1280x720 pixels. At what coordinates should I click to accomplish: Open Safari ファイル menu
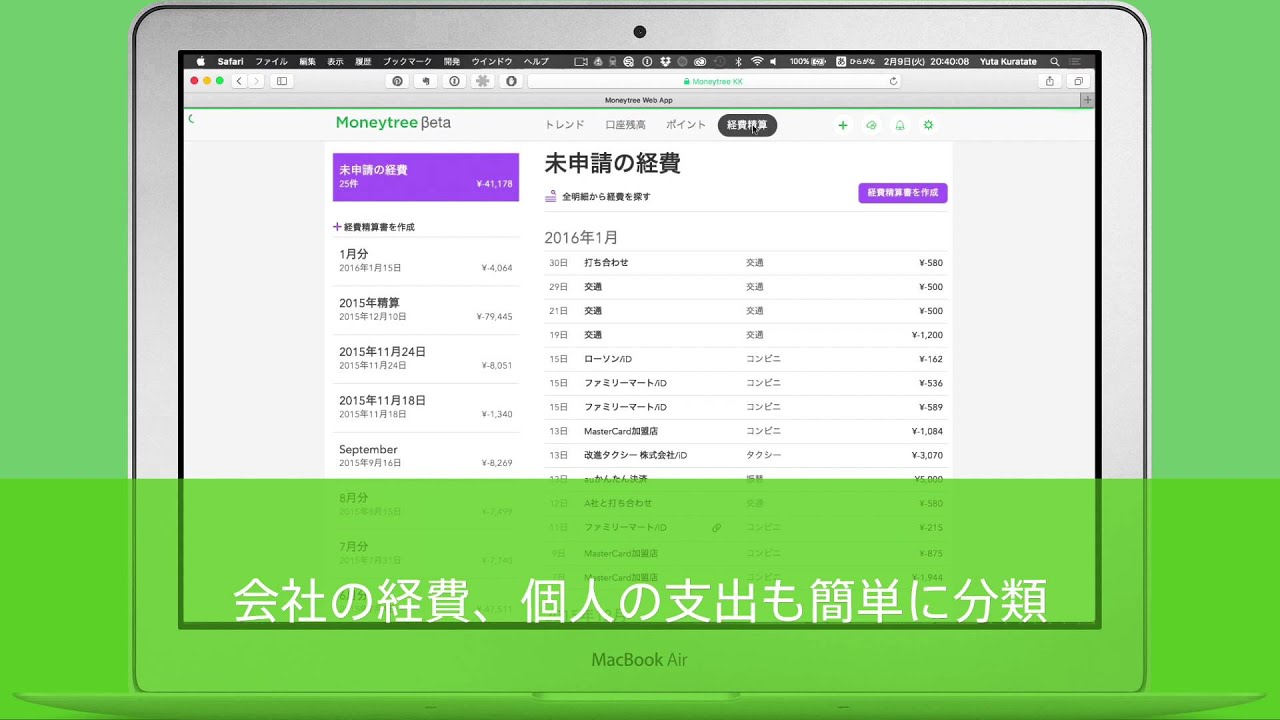[x=271, y=61]
